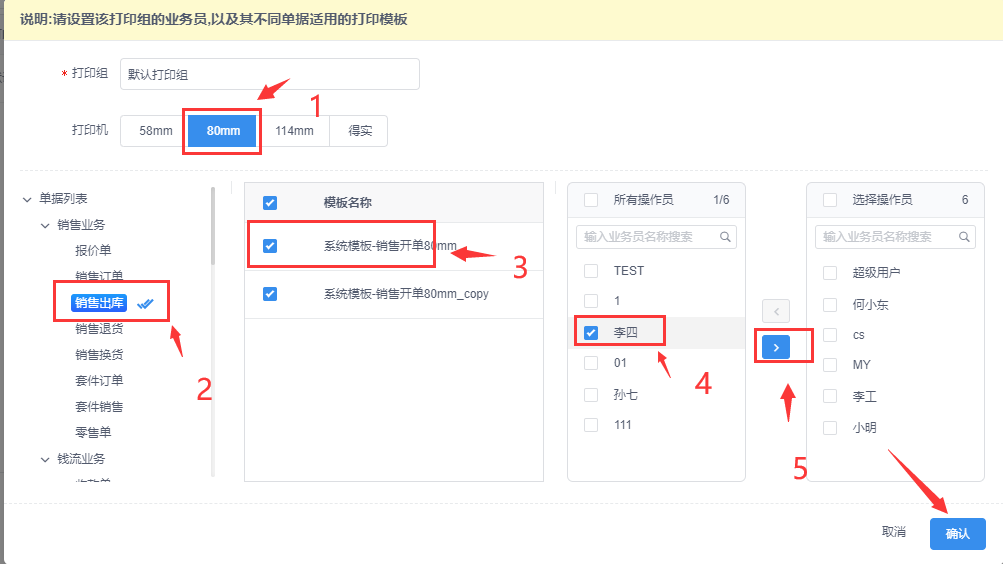1003x564 pixels.
Task: Check the 01 operator checkbox
Action: click(x=591, y=363)
